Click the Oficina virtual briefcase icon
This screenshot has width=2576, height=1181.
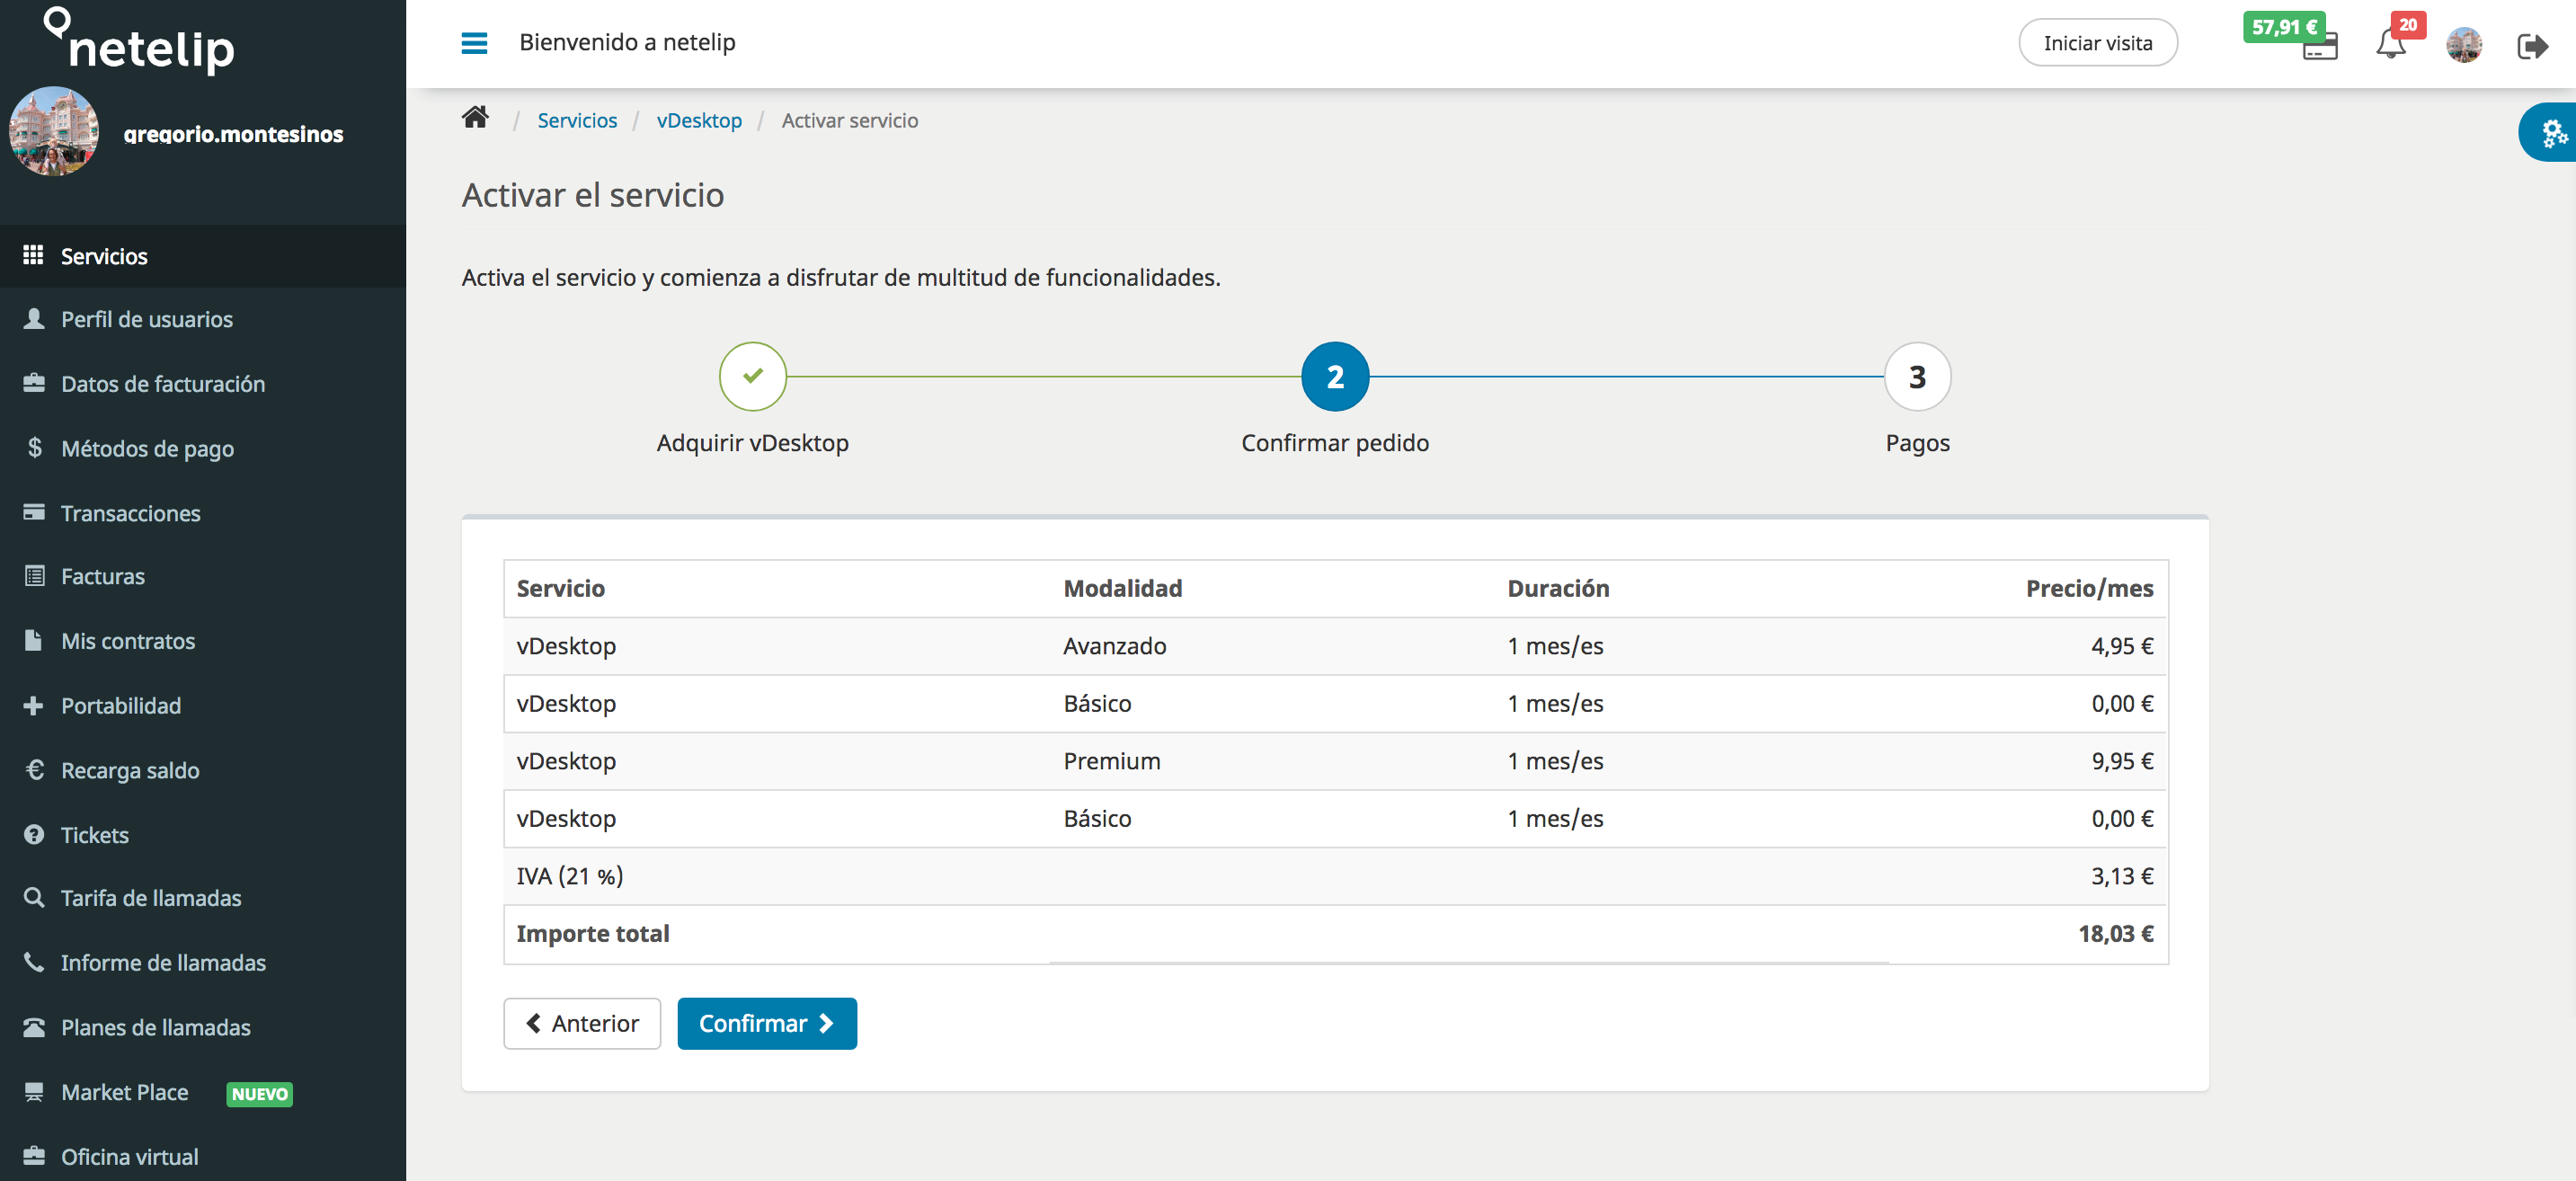point(34,1156)
